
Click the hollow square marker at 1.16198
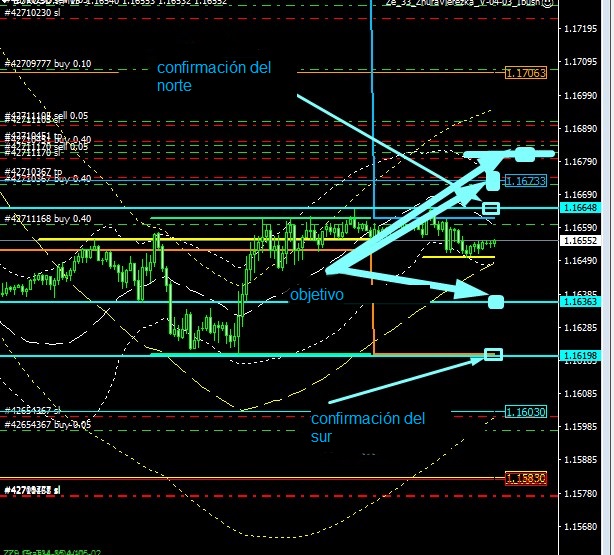point(492,354)
